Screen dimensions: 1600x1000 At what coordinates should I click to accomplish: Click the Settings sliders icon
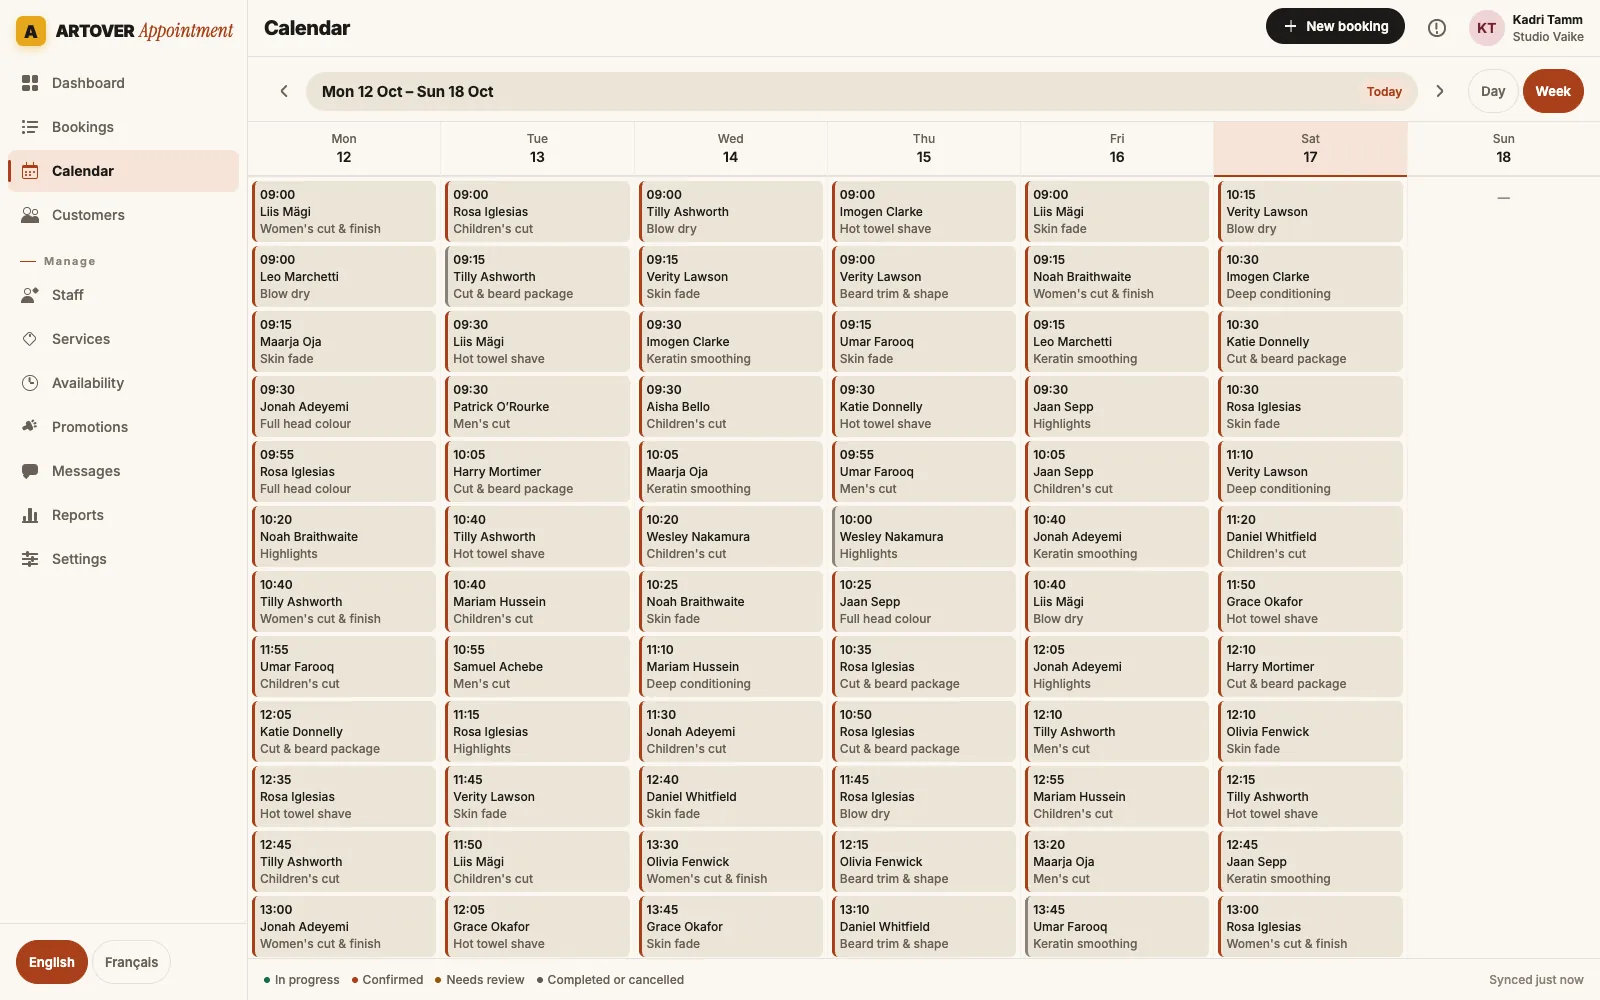(30, 559)
